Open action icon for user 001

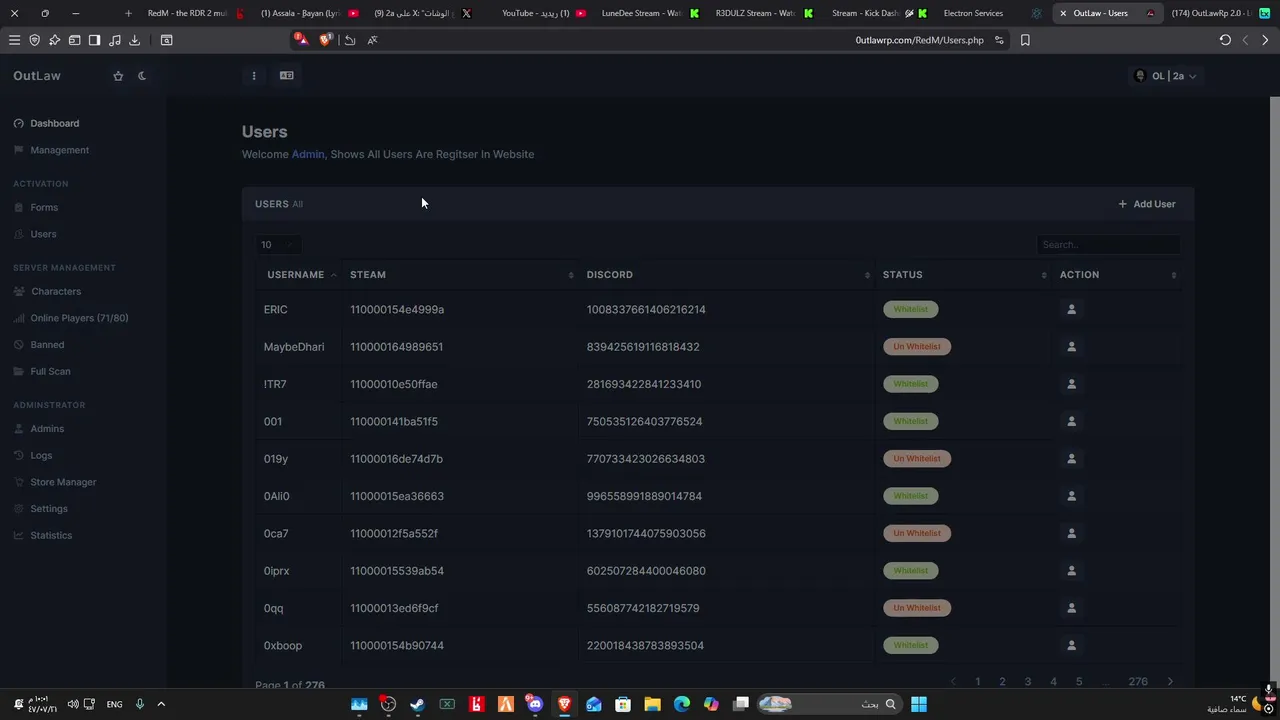pos(1071,421)
